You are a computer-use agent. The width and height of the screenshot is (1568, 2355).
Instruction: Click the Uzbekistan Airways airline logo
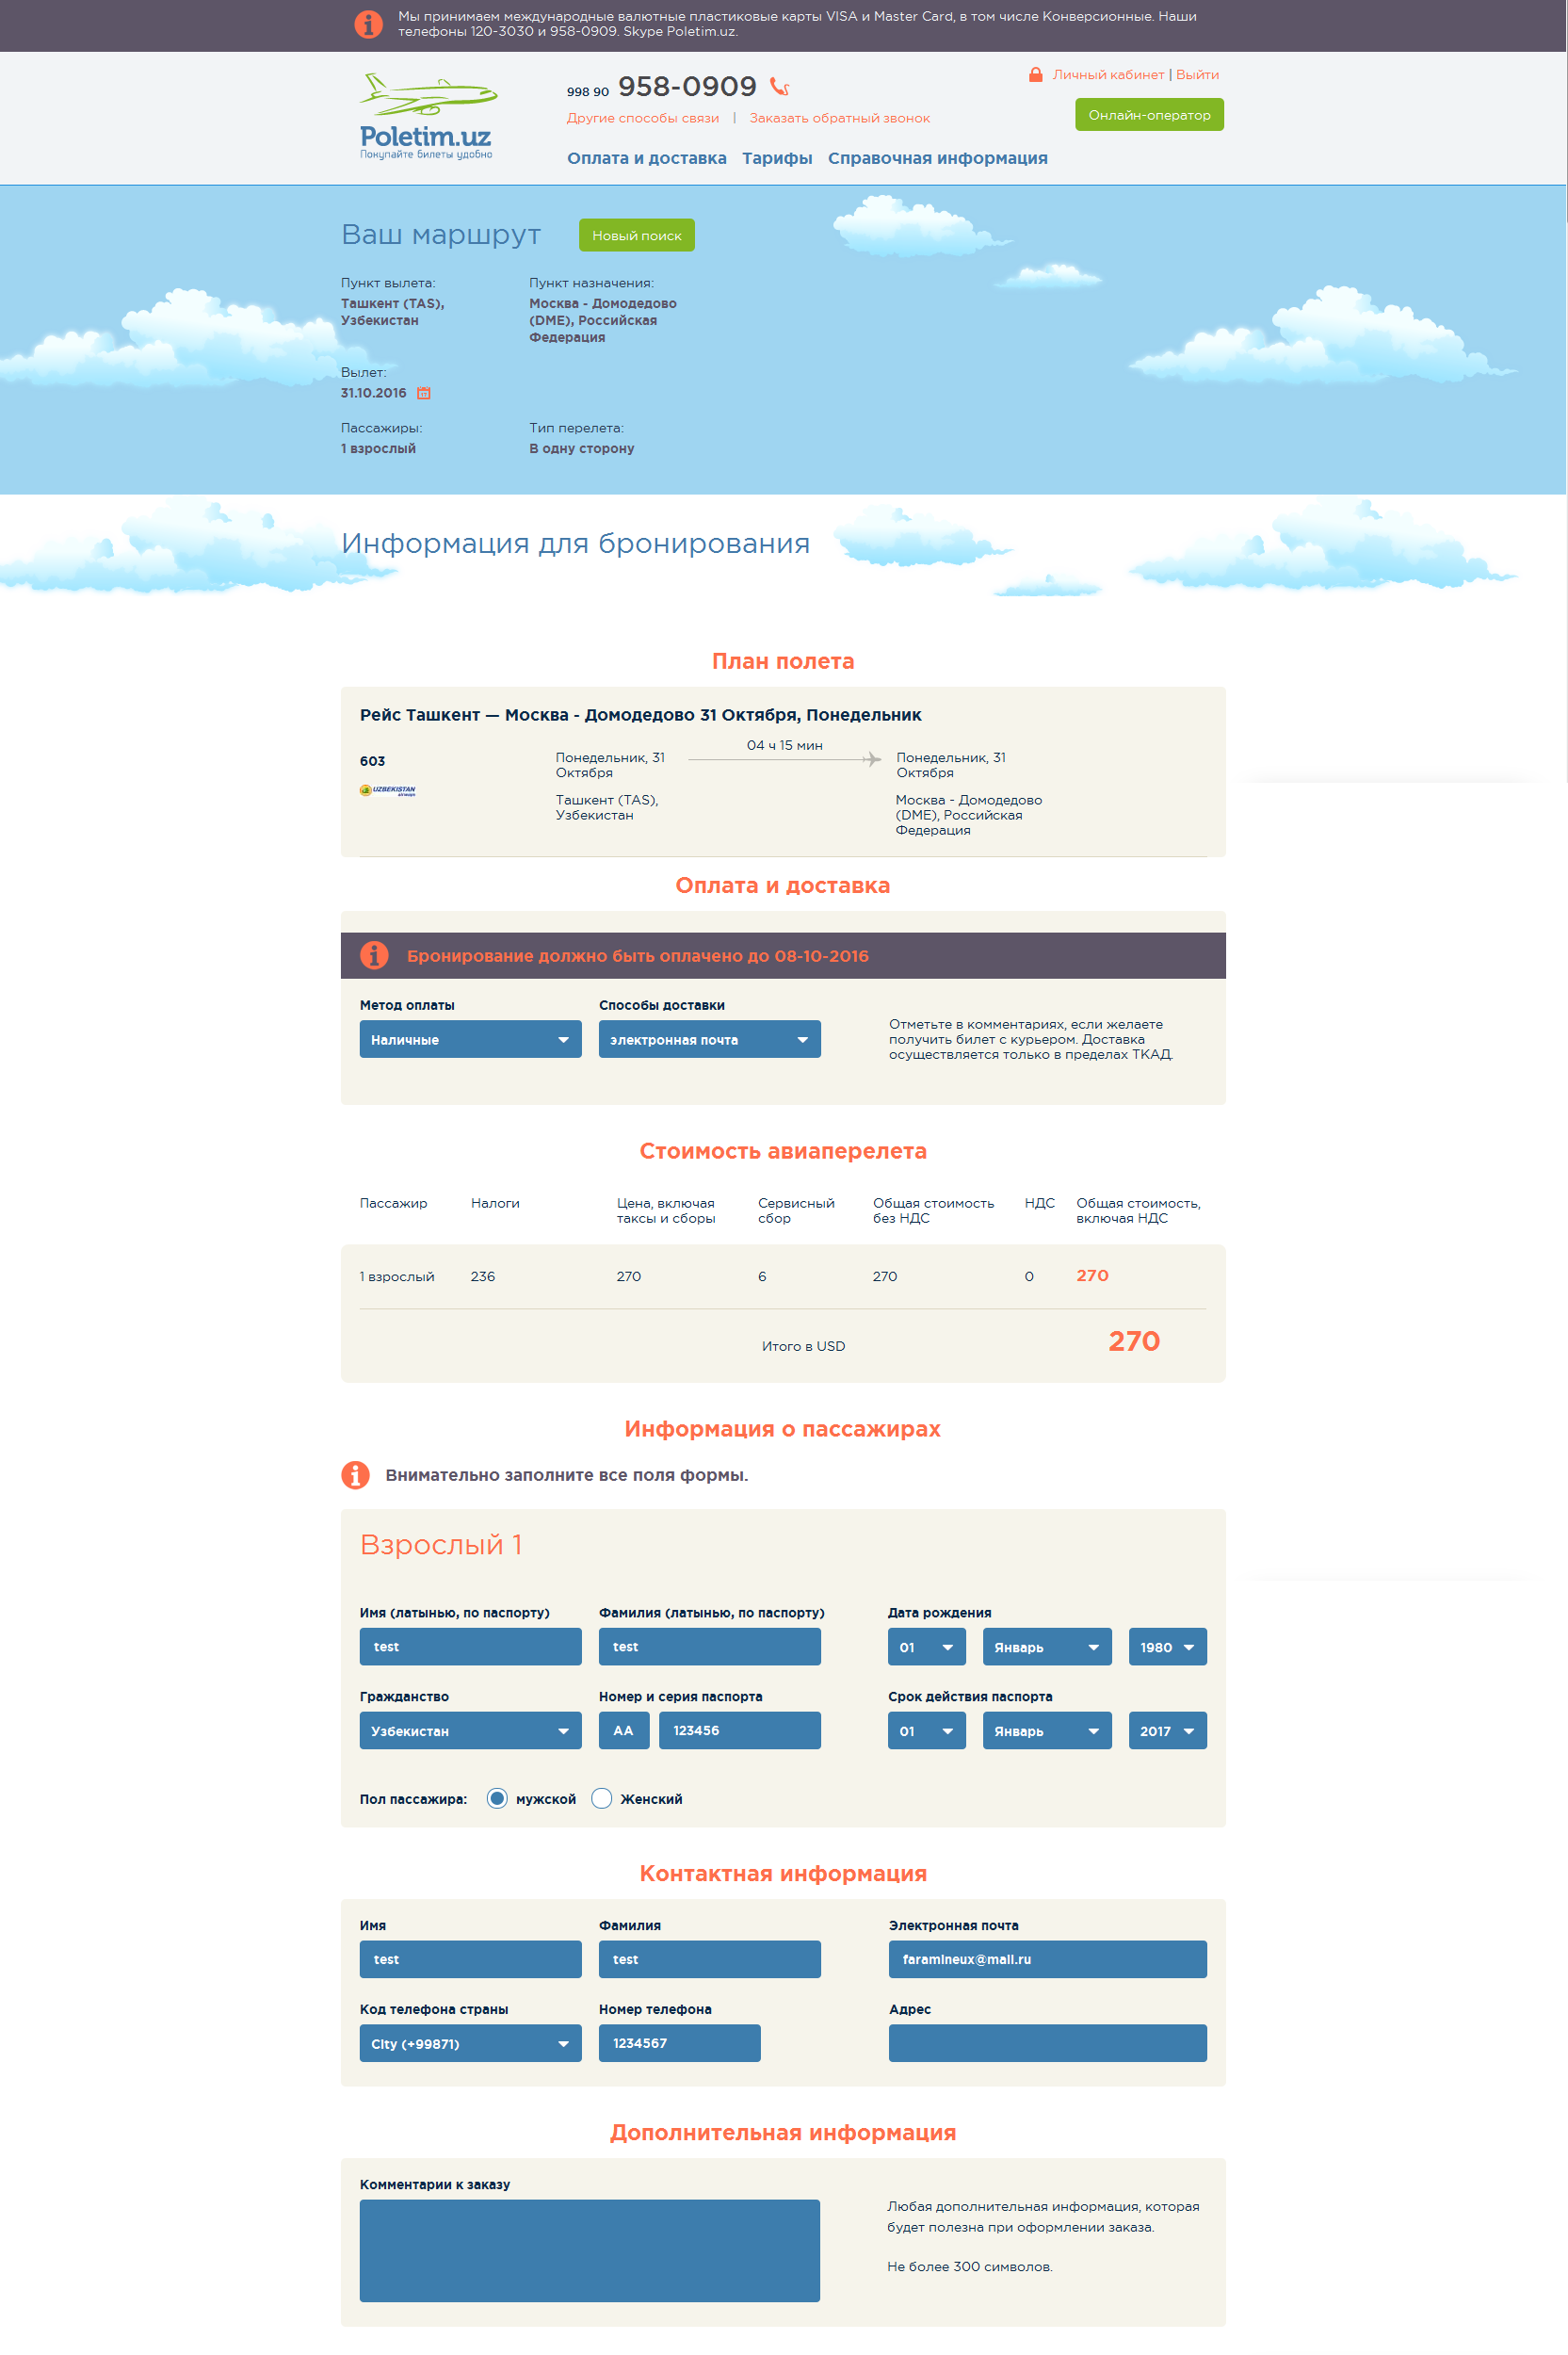(387, 790)
